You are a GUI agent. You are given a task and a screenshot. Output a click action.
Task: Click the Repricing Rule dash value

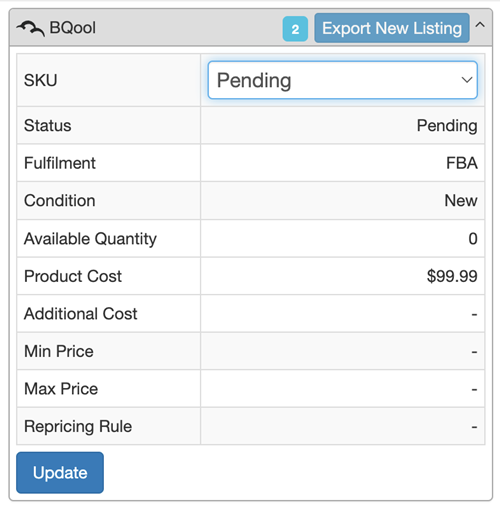coord(474,427)
